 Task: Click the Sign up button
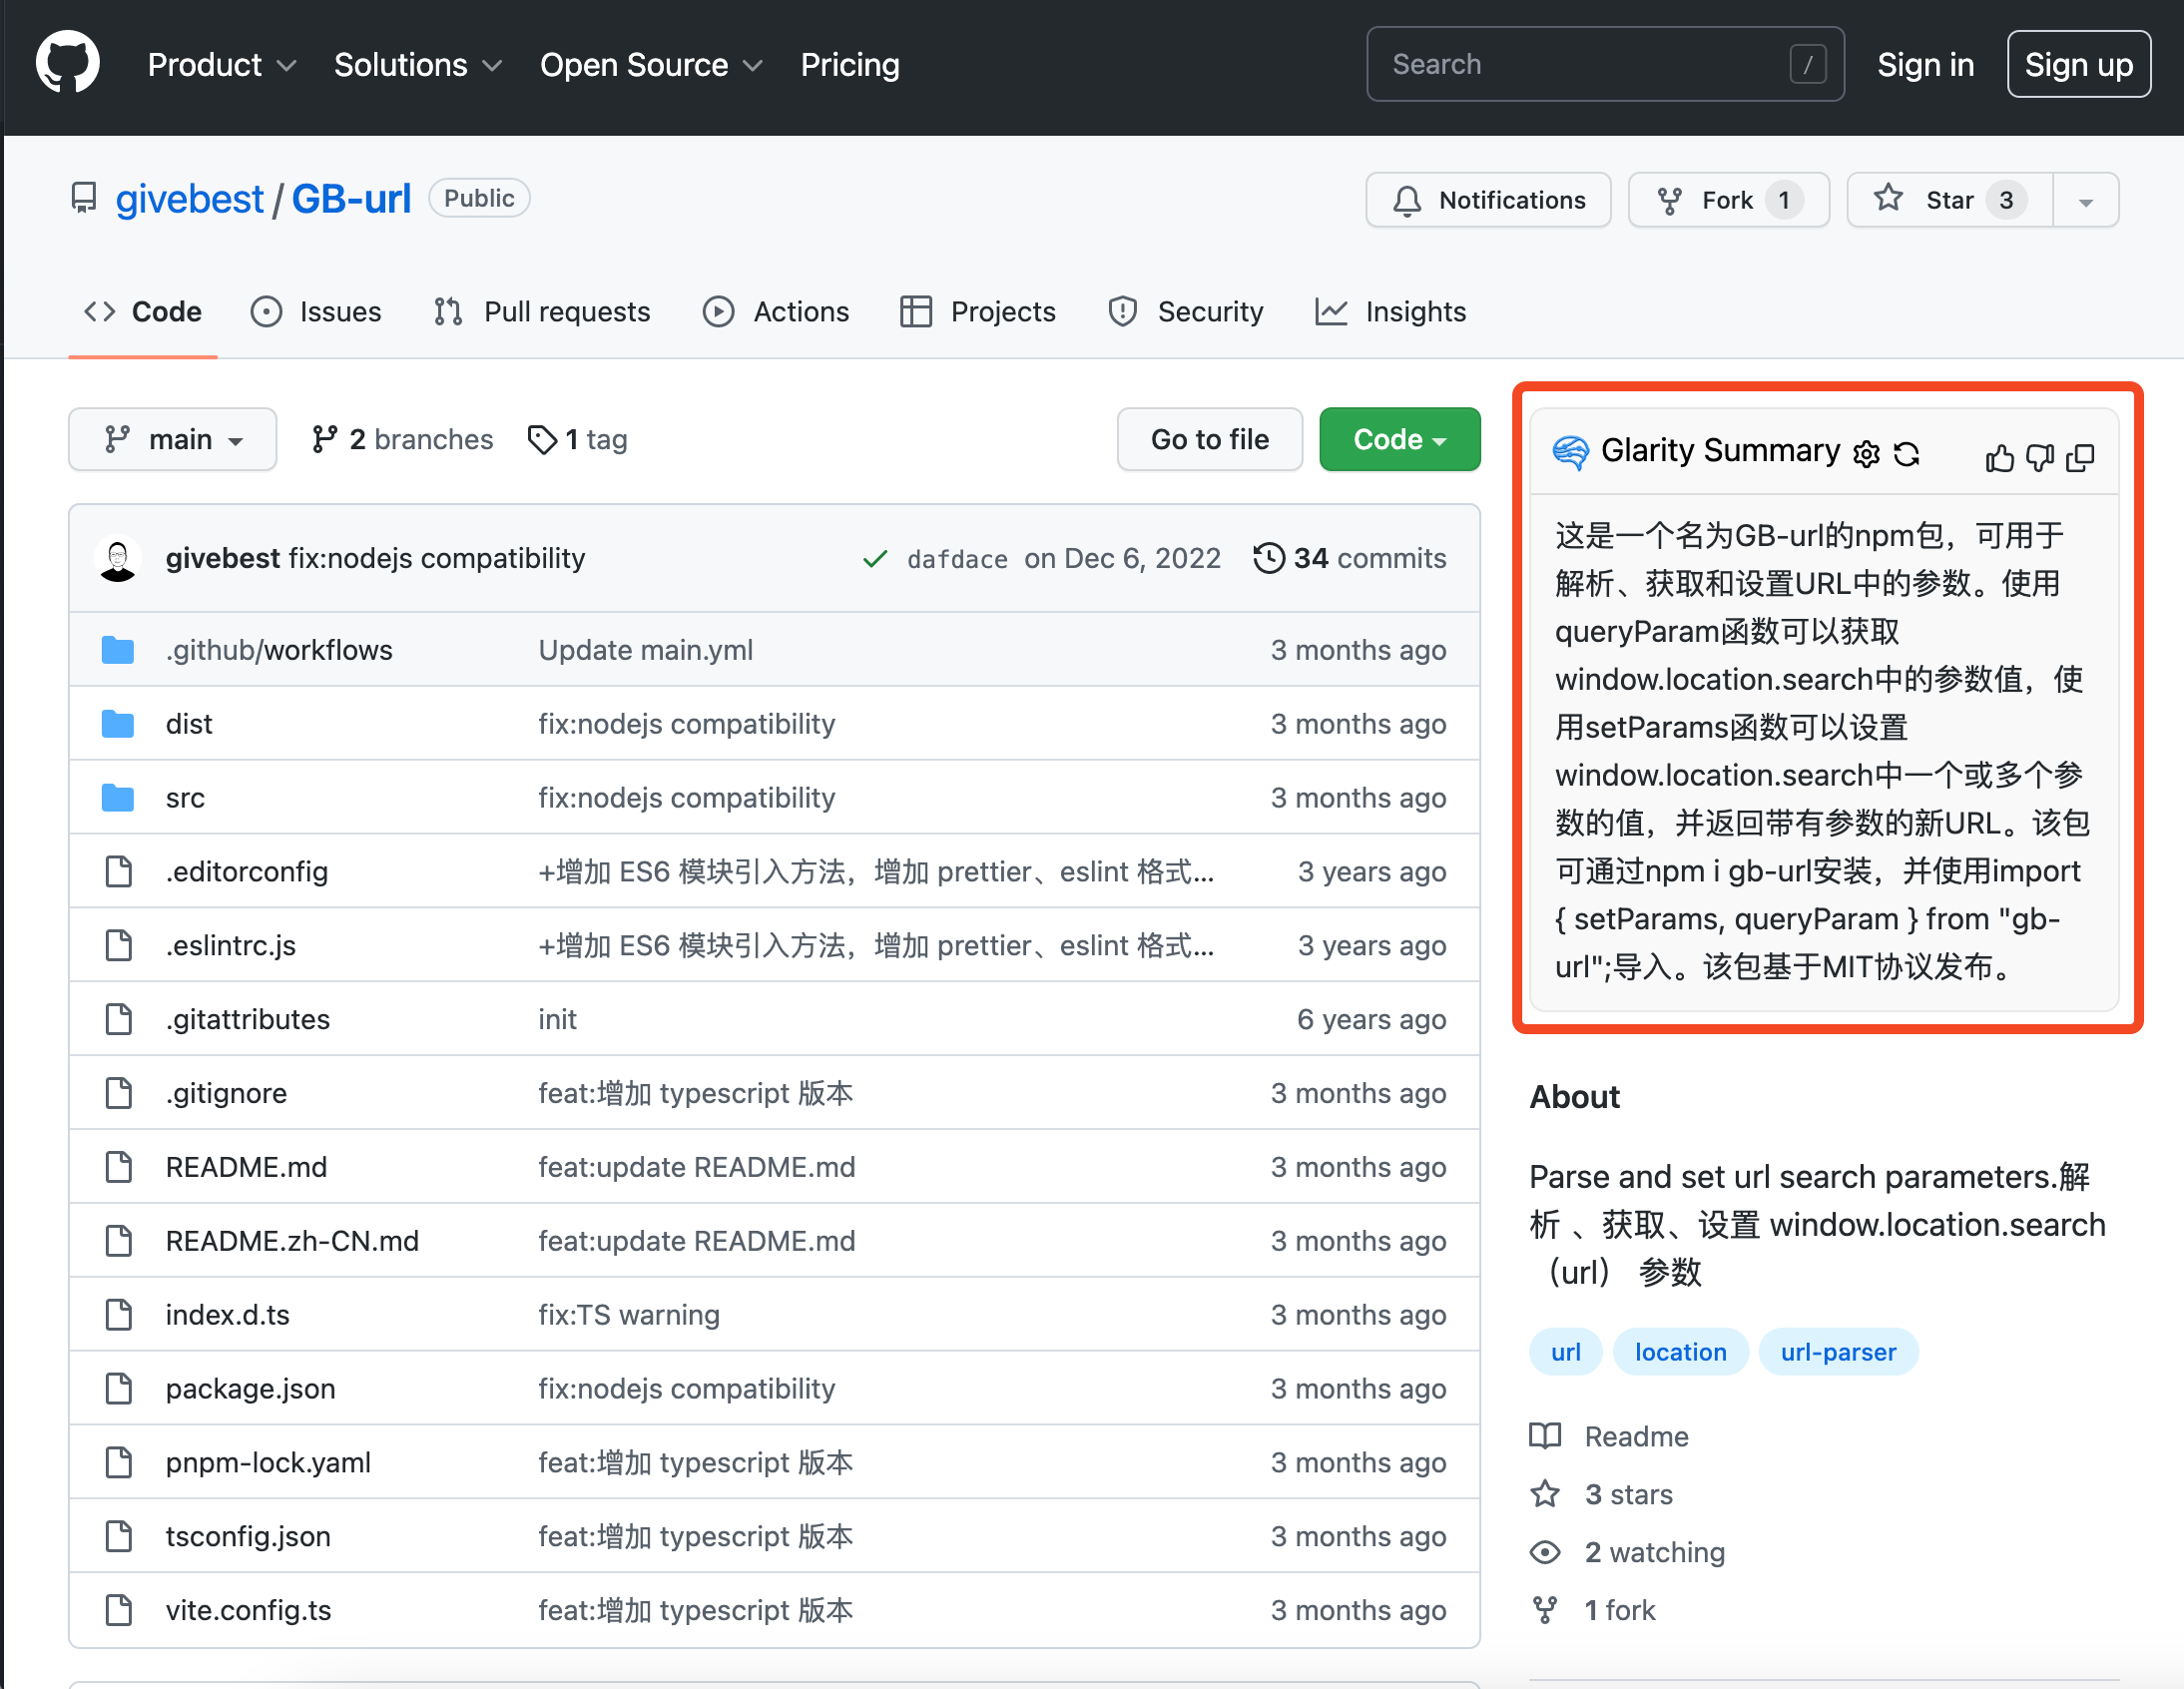click(2078, 63)
